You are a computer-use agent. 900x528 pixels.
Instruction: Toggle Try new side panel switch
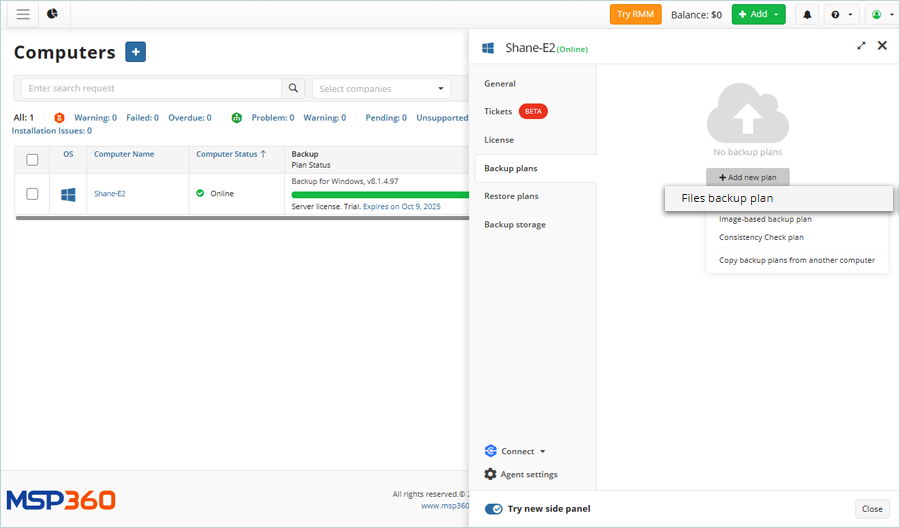(494, 509)
